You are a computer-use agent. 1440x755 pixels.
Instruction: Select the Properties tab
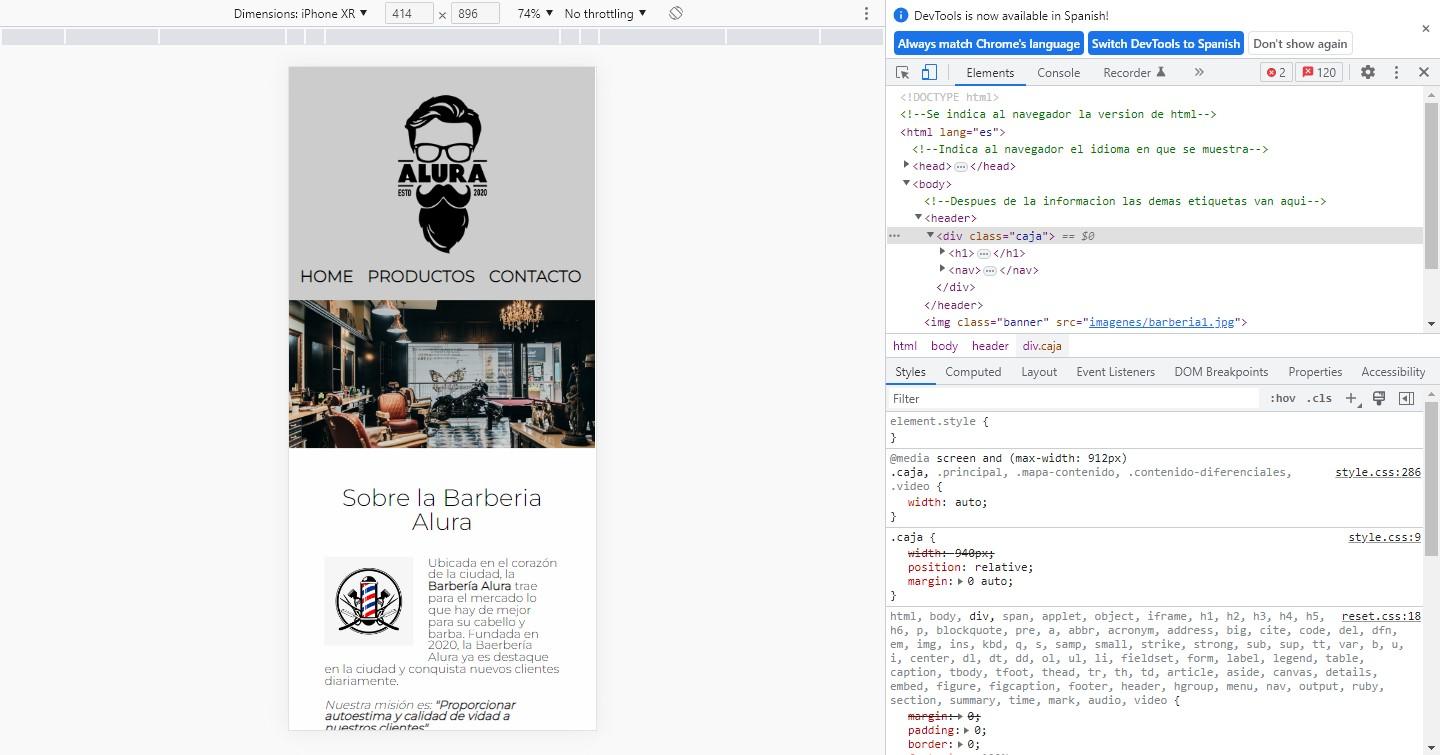(x=1315, y=372)
